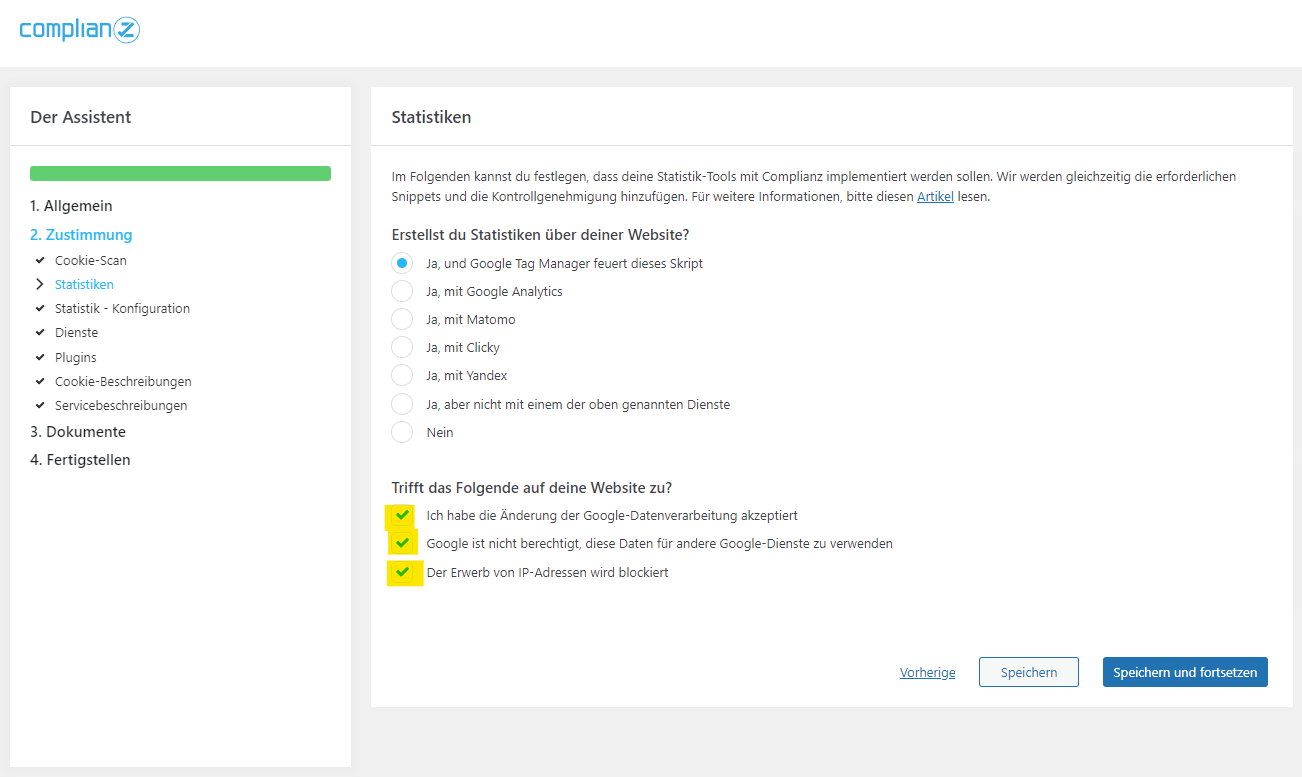1302x777 pixels.
Task: Click checkmark icon beside Cookie-Scan
Action: point(40,260)
